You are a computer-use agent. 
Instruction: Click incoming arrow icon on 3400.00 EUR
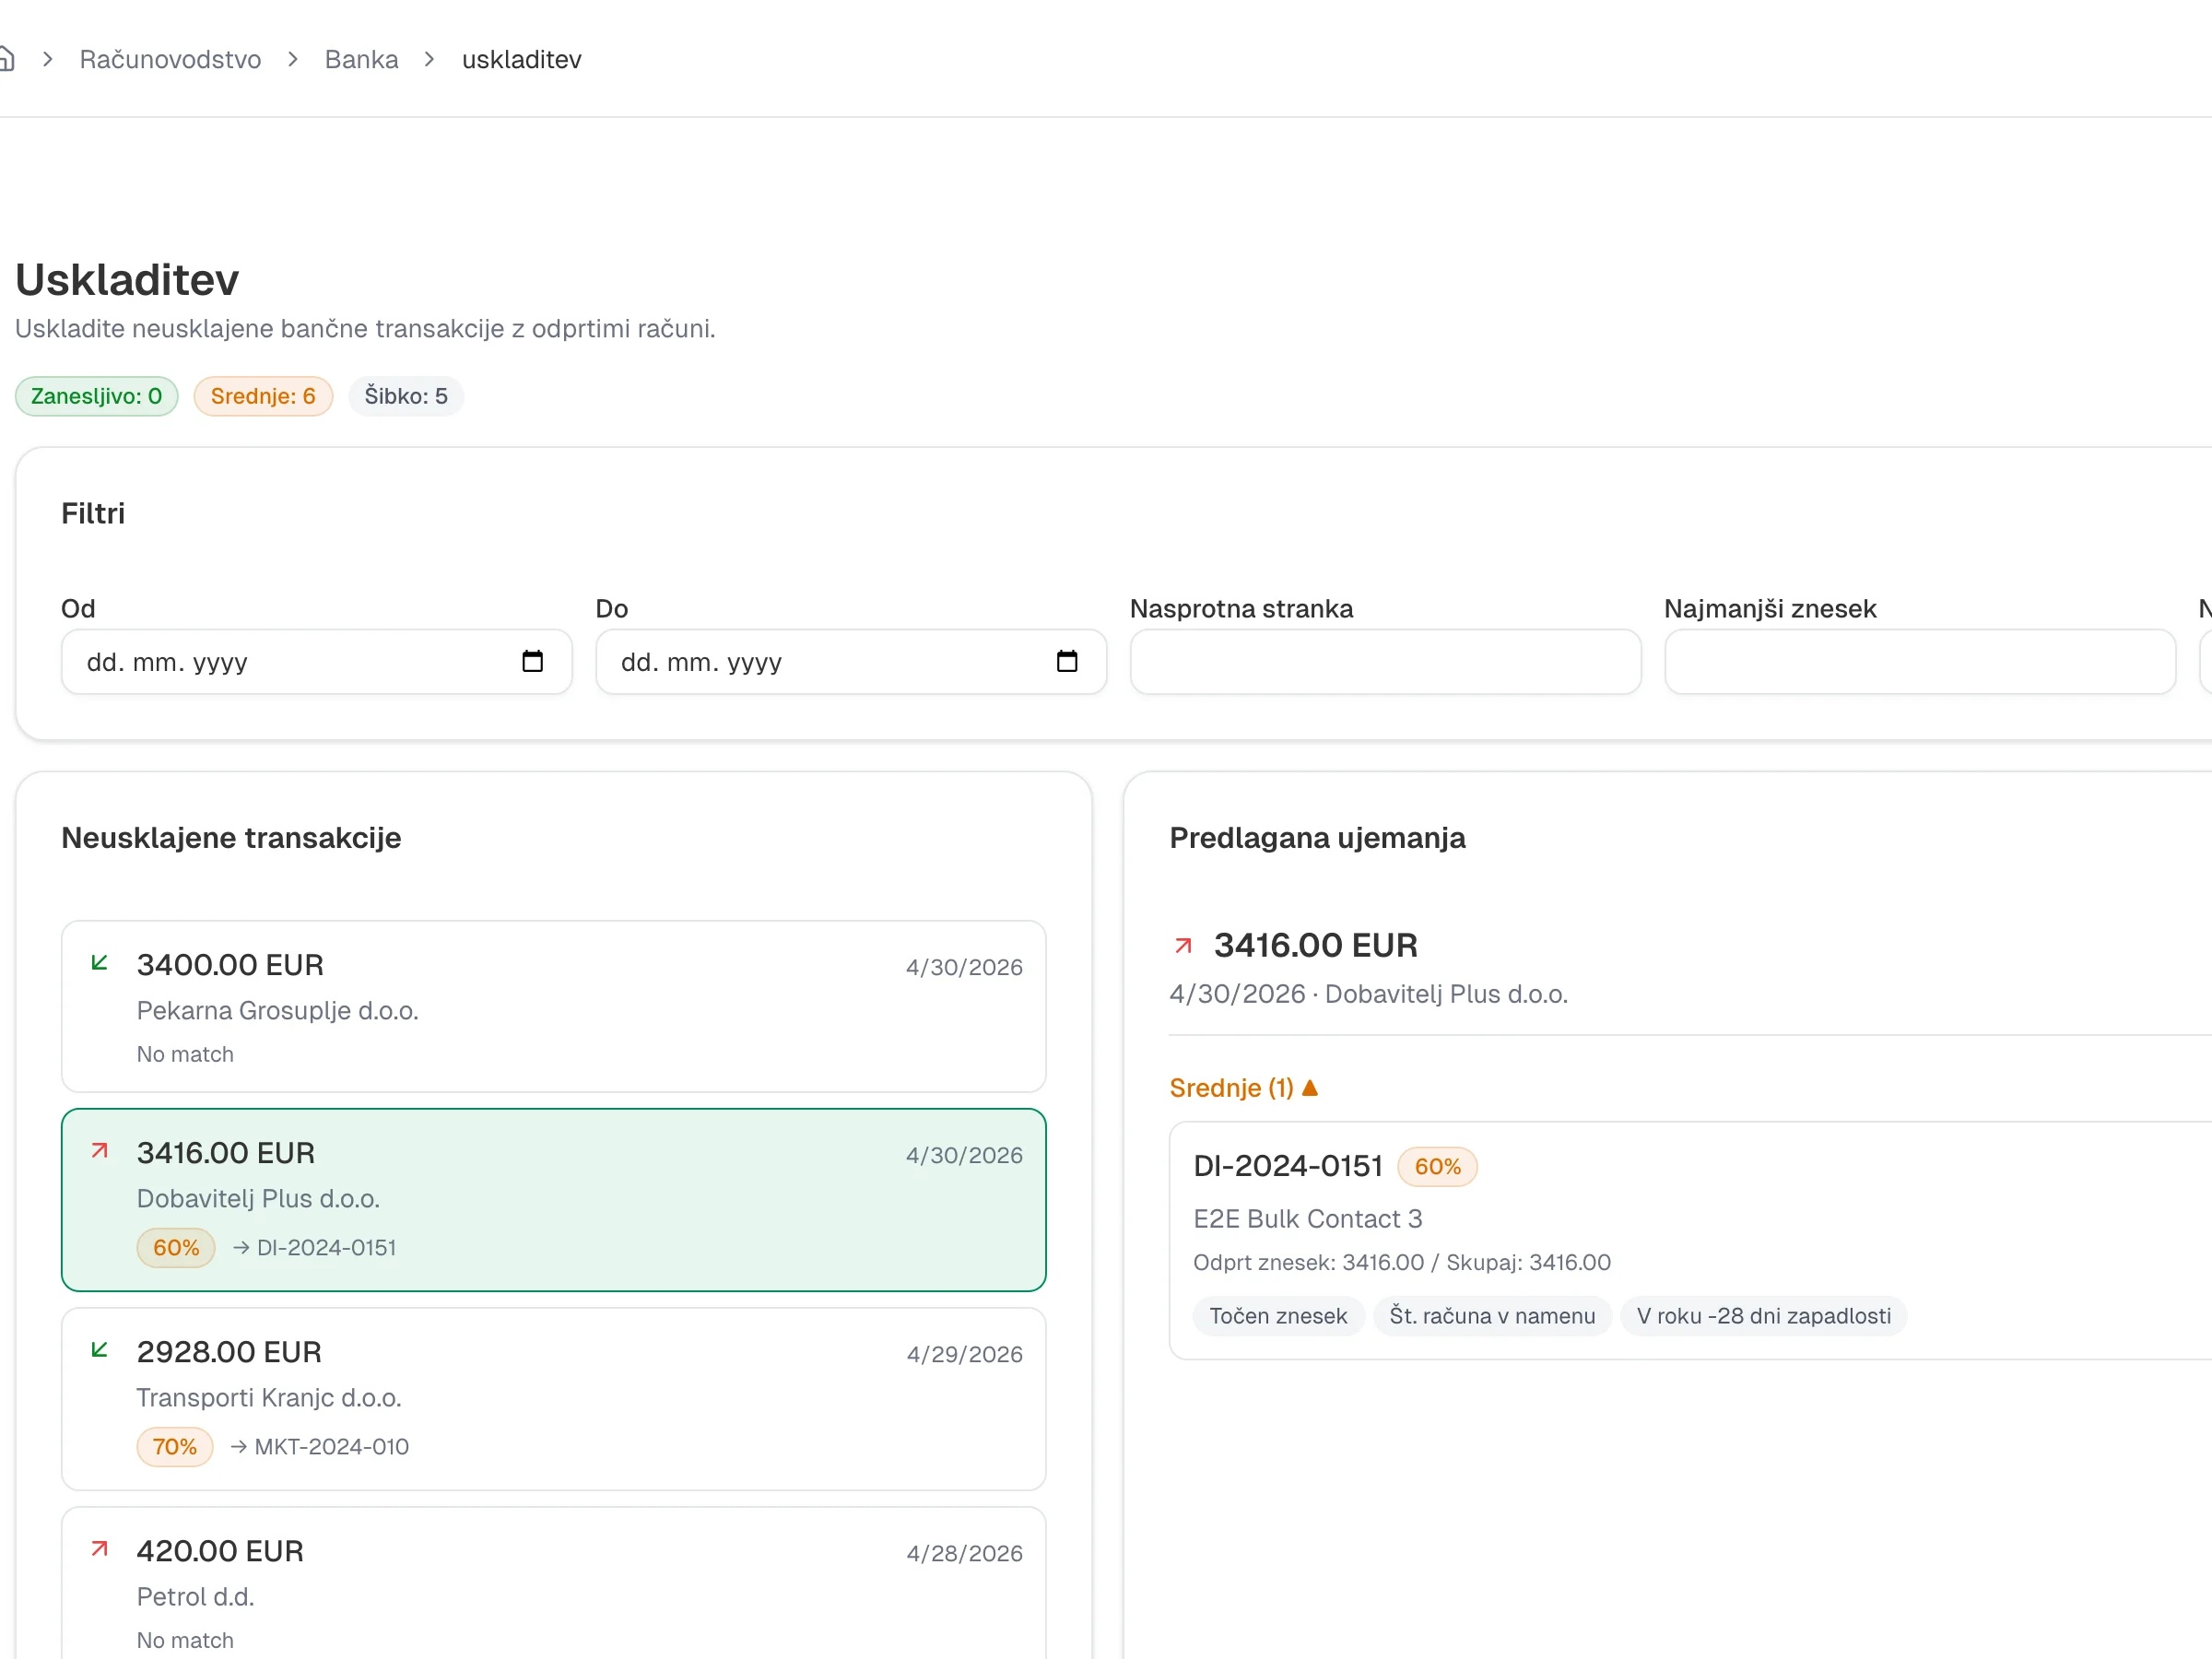tap(99, 962)
